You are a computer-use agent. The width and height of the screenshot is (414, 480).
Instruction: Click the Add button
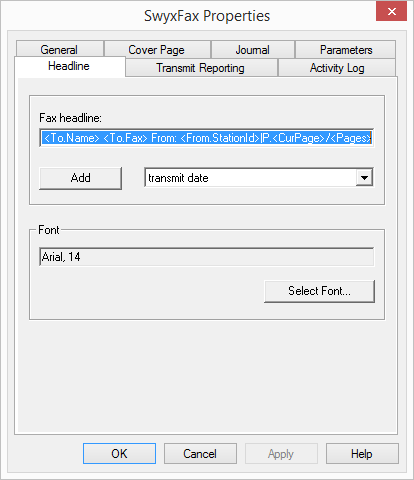(x=80, y=178)
